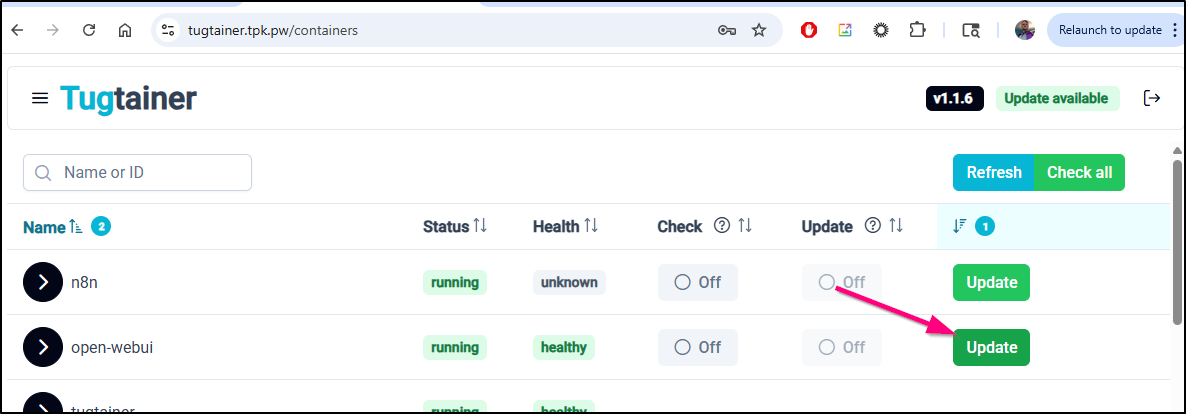1186x414 pixels.
Task: Click the logout icon in header
Action: [x=1152, y=98]
